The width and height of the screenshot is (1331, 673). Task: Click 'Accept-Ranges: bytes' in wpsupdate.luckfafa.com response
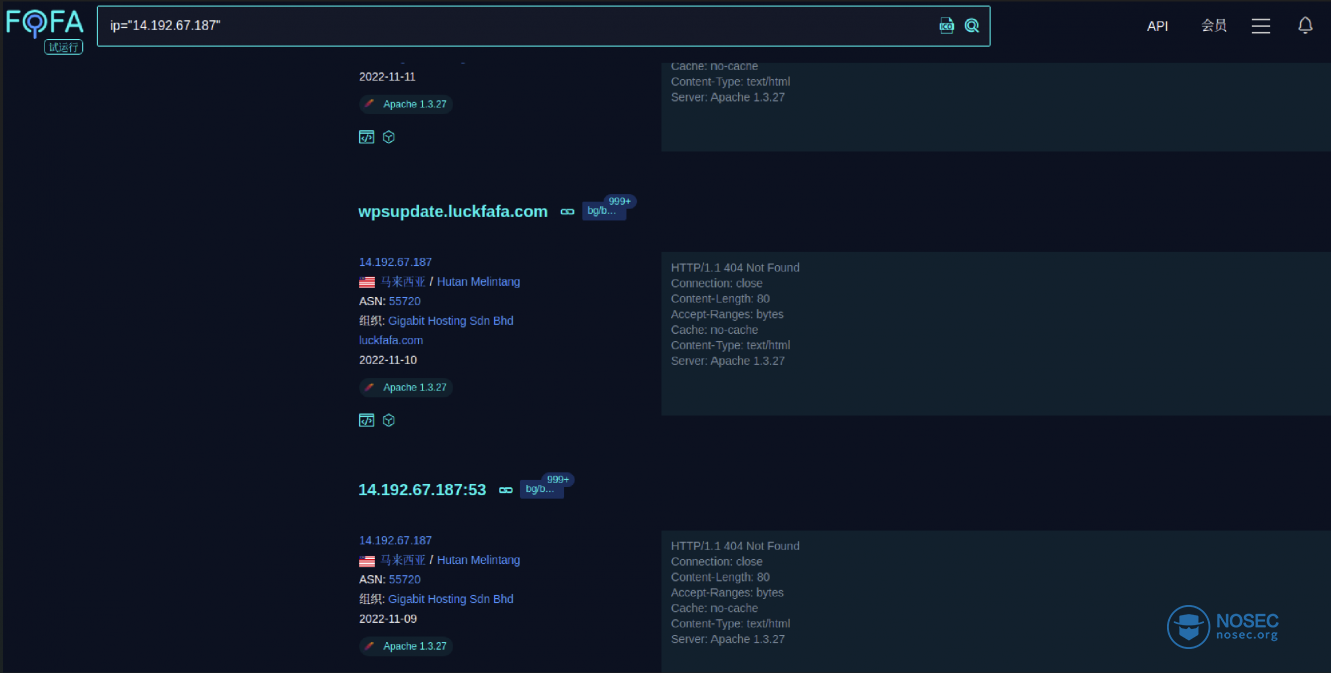(727, 314)
